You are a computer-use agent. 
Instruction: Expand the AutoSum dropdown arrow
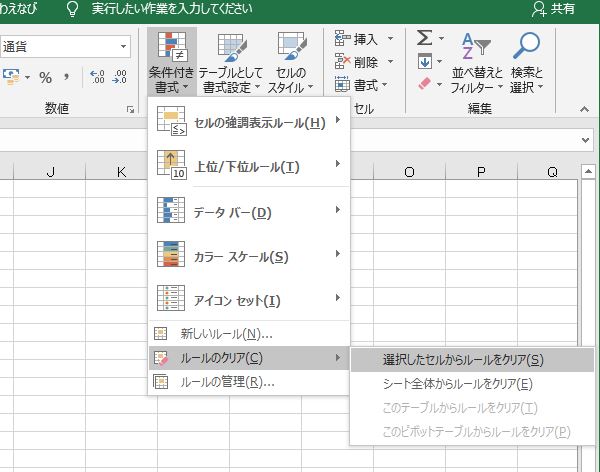pyautogui.click(x=441, y=38)
